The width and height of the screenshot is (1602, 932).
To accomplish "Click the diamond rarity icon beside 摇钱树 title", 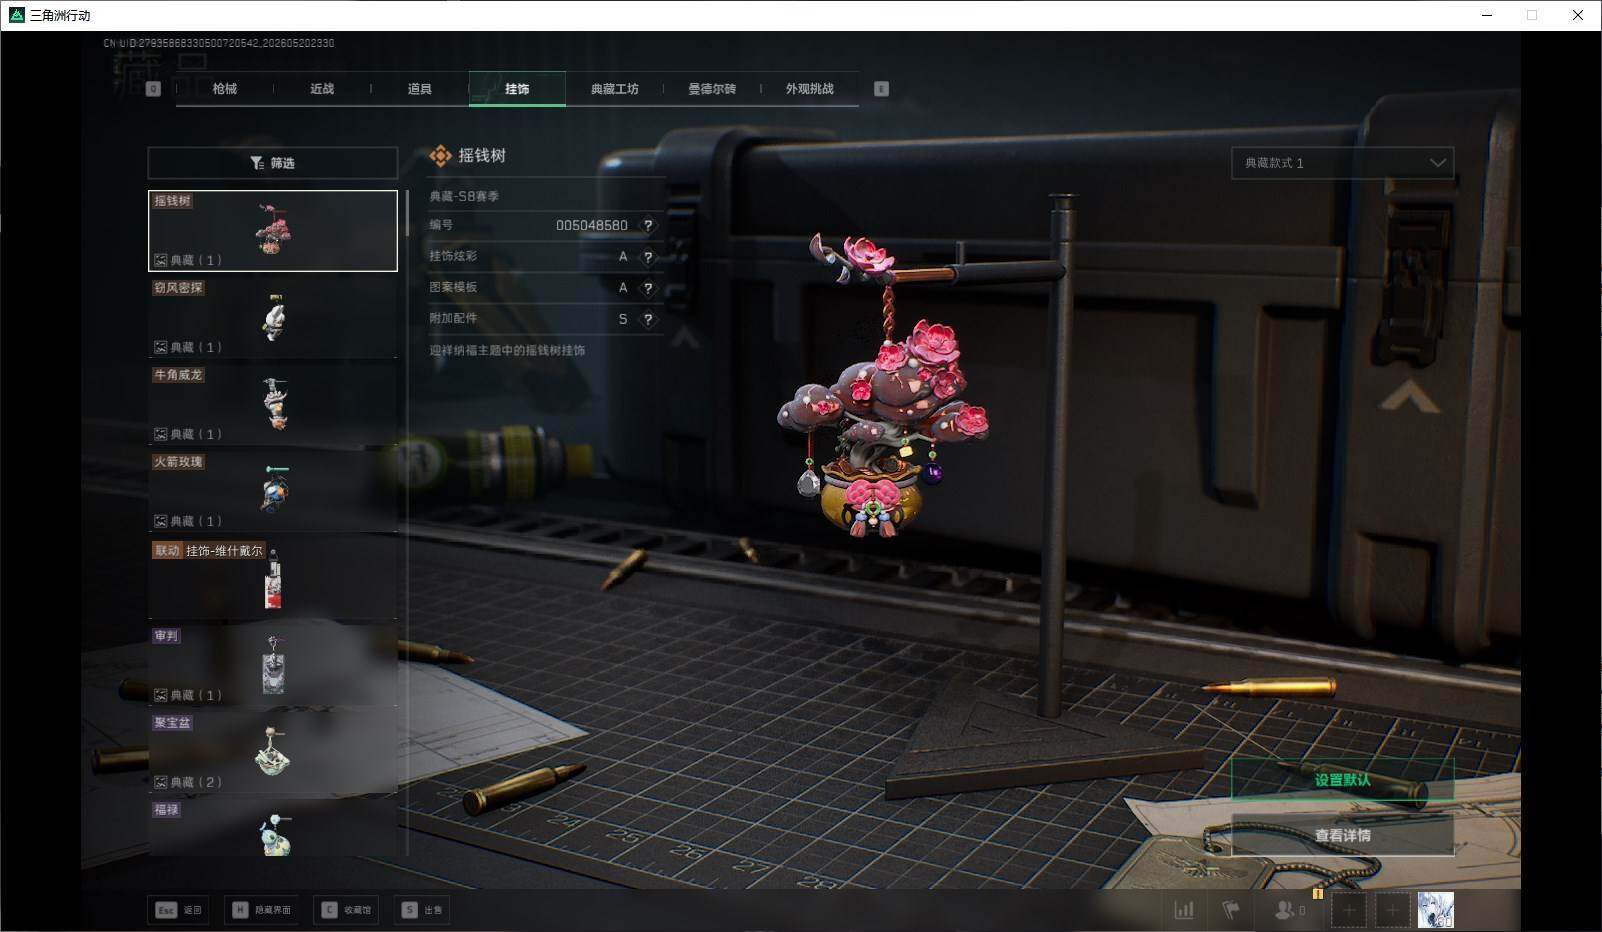I will (440, 156).
